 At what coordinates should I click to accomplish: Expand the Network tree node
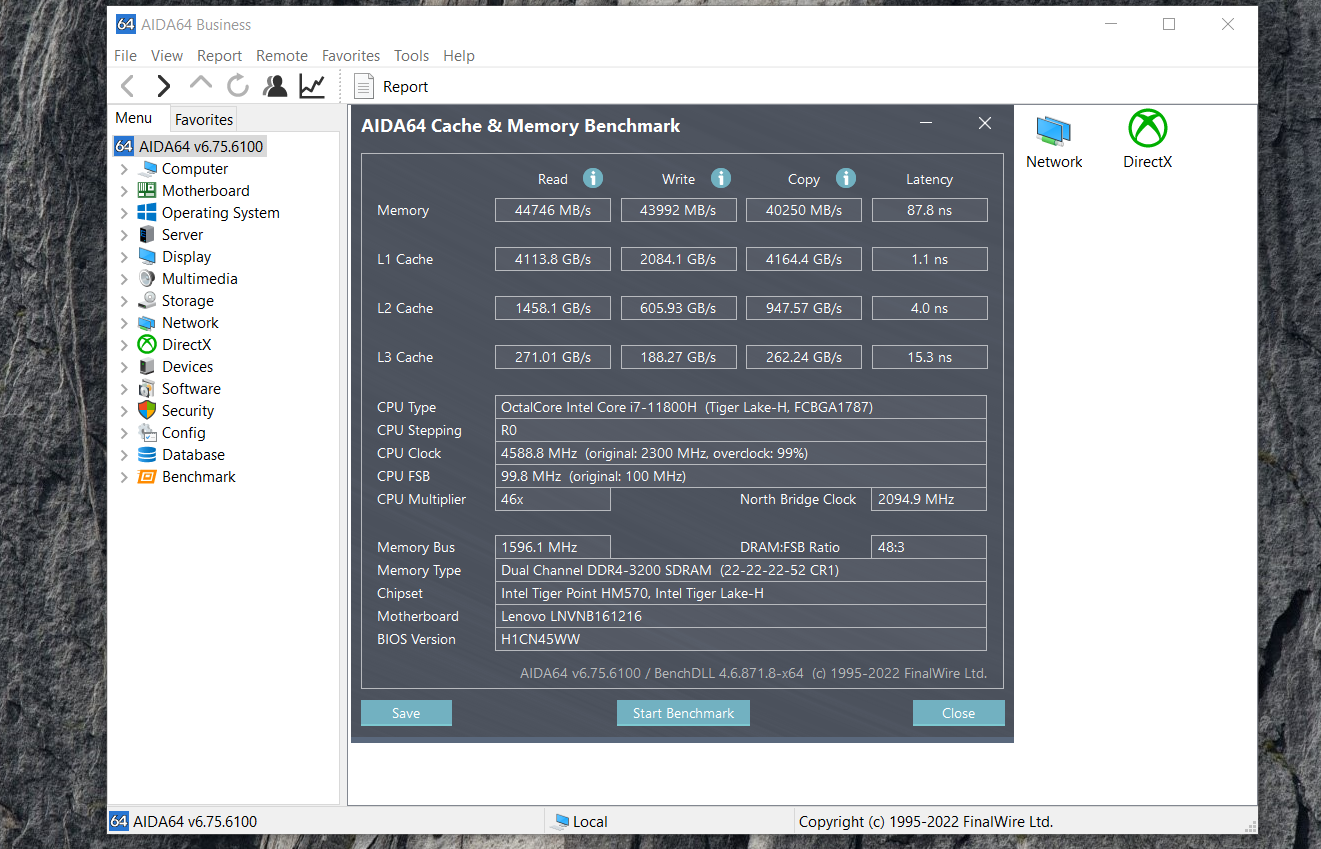[124, 323]
